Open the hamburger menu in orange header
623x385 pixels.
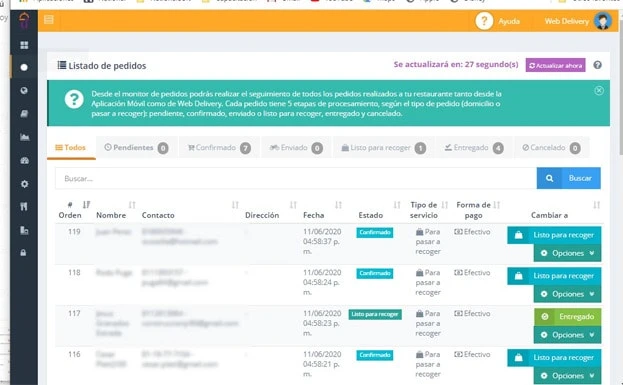49,19
